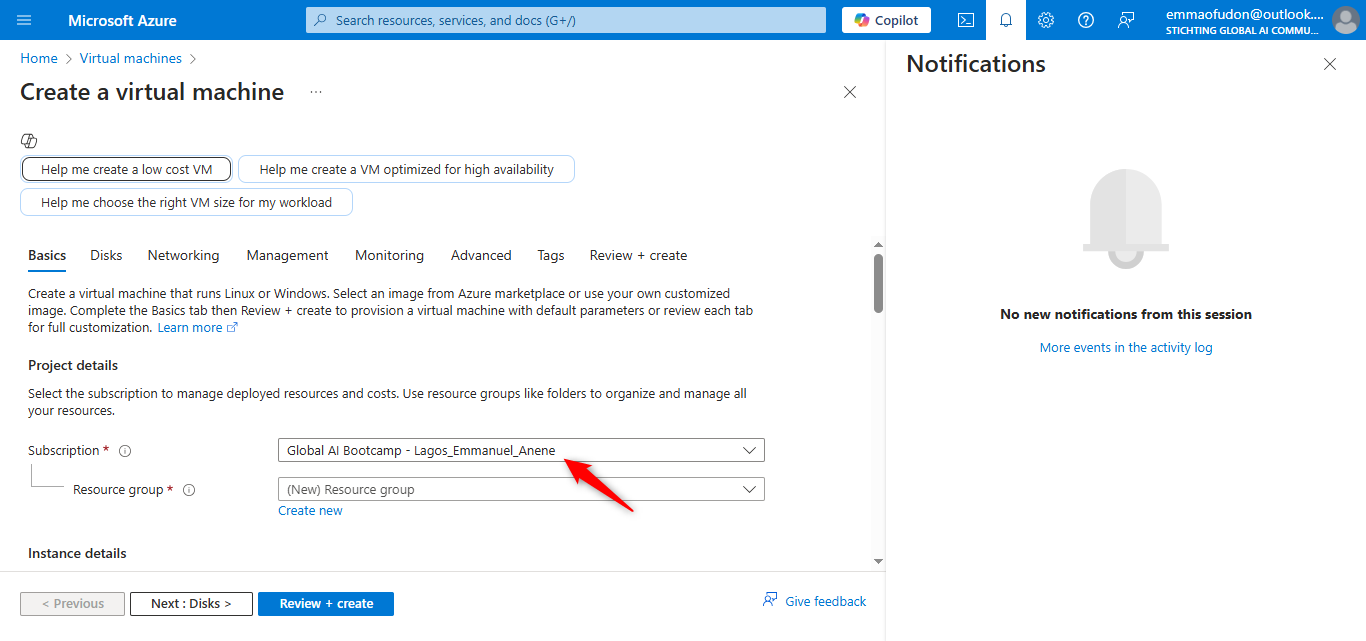Open Give feedback link
This screenshot has width=1366, height=641.
click(x=814, y=601)
